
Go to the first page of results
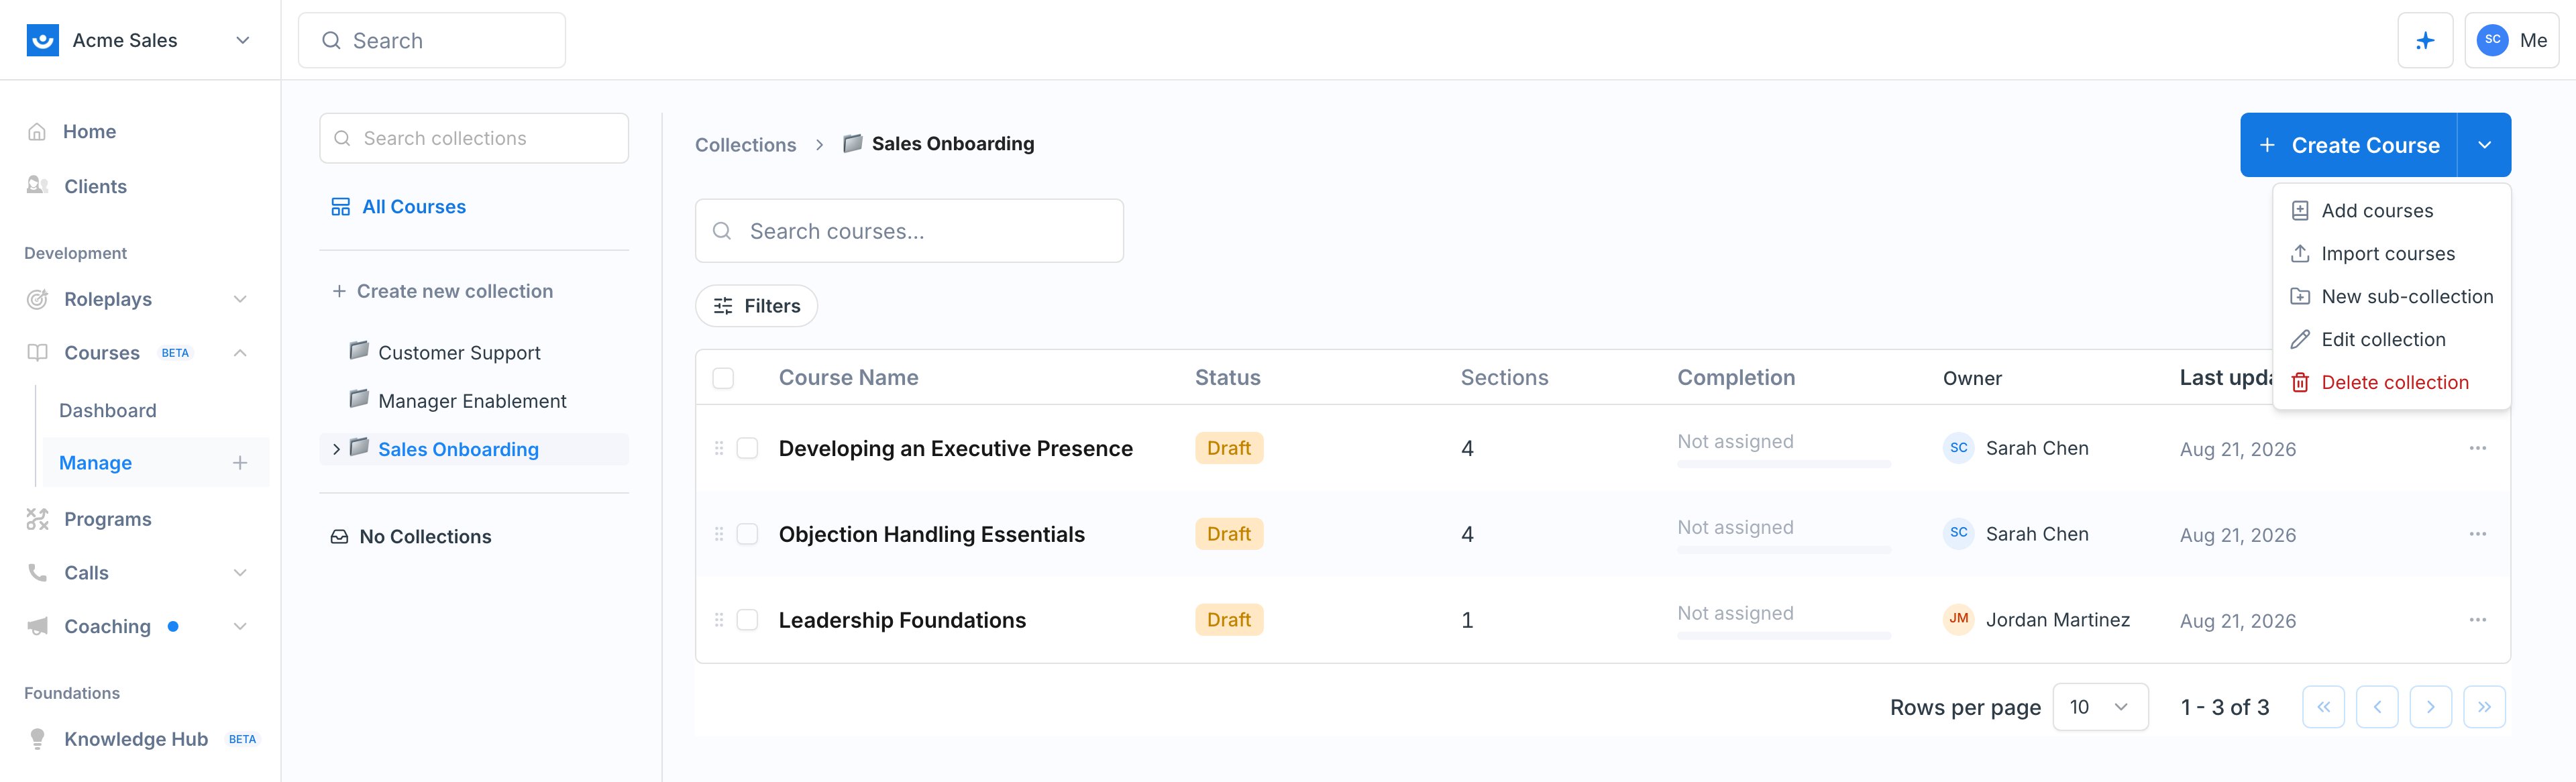tap(2323, 707)
